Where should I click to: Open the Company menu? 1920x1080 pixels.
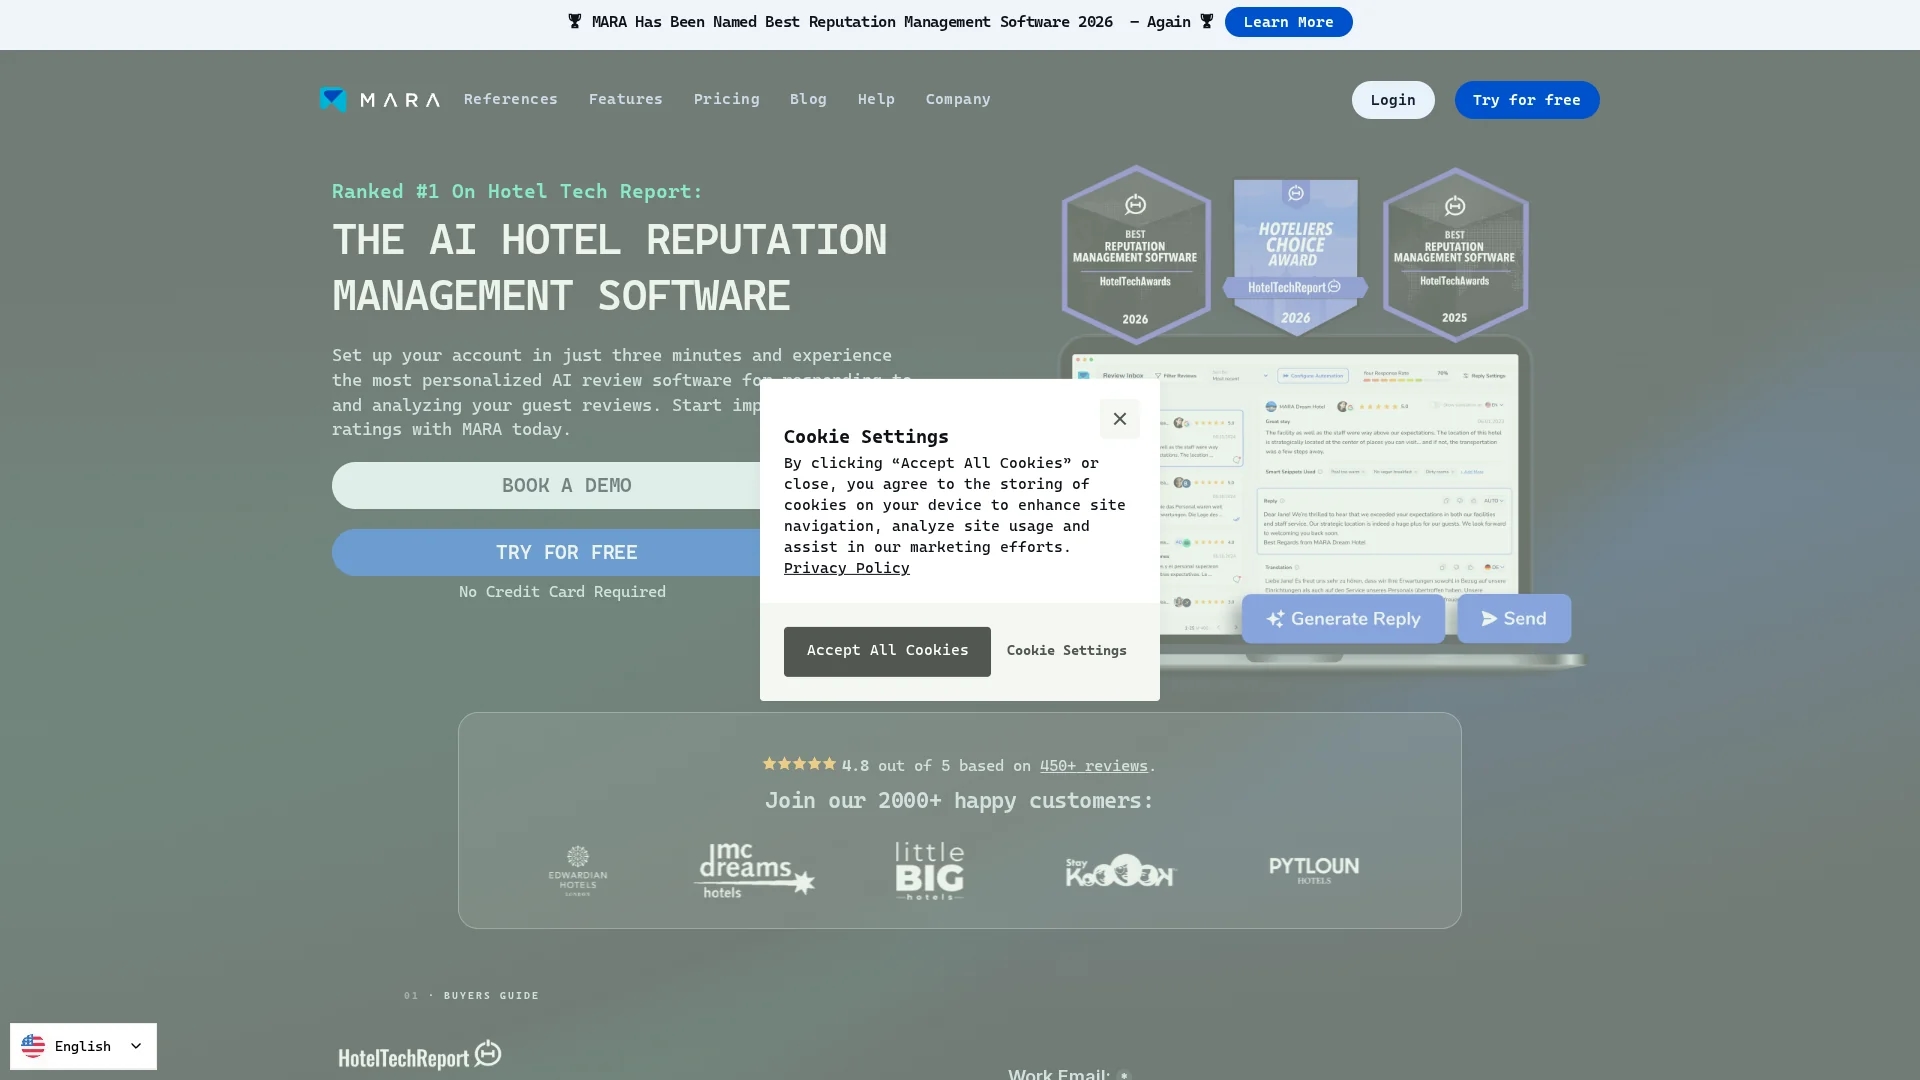point(957,99)
